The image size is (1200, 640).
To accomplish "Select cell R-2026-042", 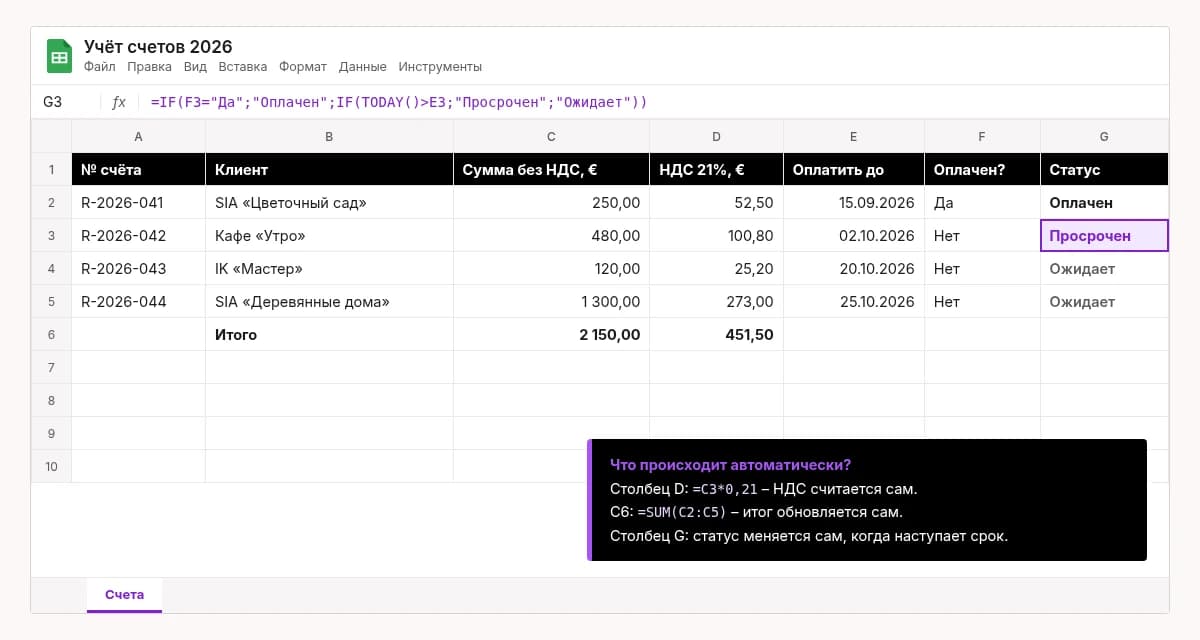I will 138,236.
